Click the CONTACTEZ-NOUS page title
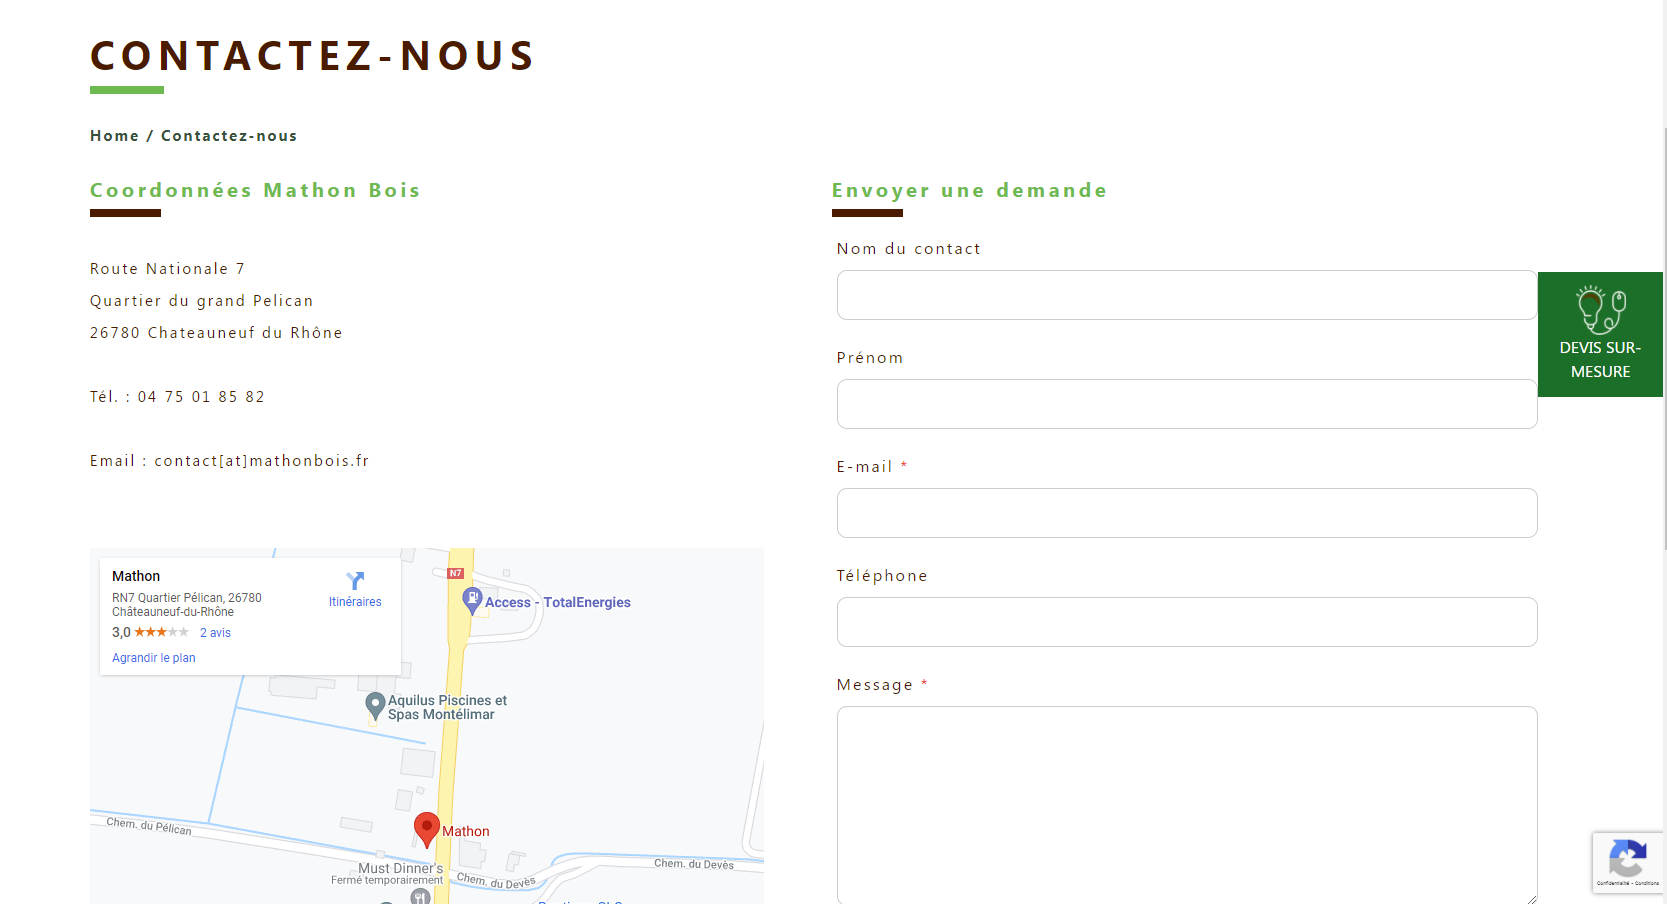The height and width of the screenshot is (904, 1667). tap(313, 56)
